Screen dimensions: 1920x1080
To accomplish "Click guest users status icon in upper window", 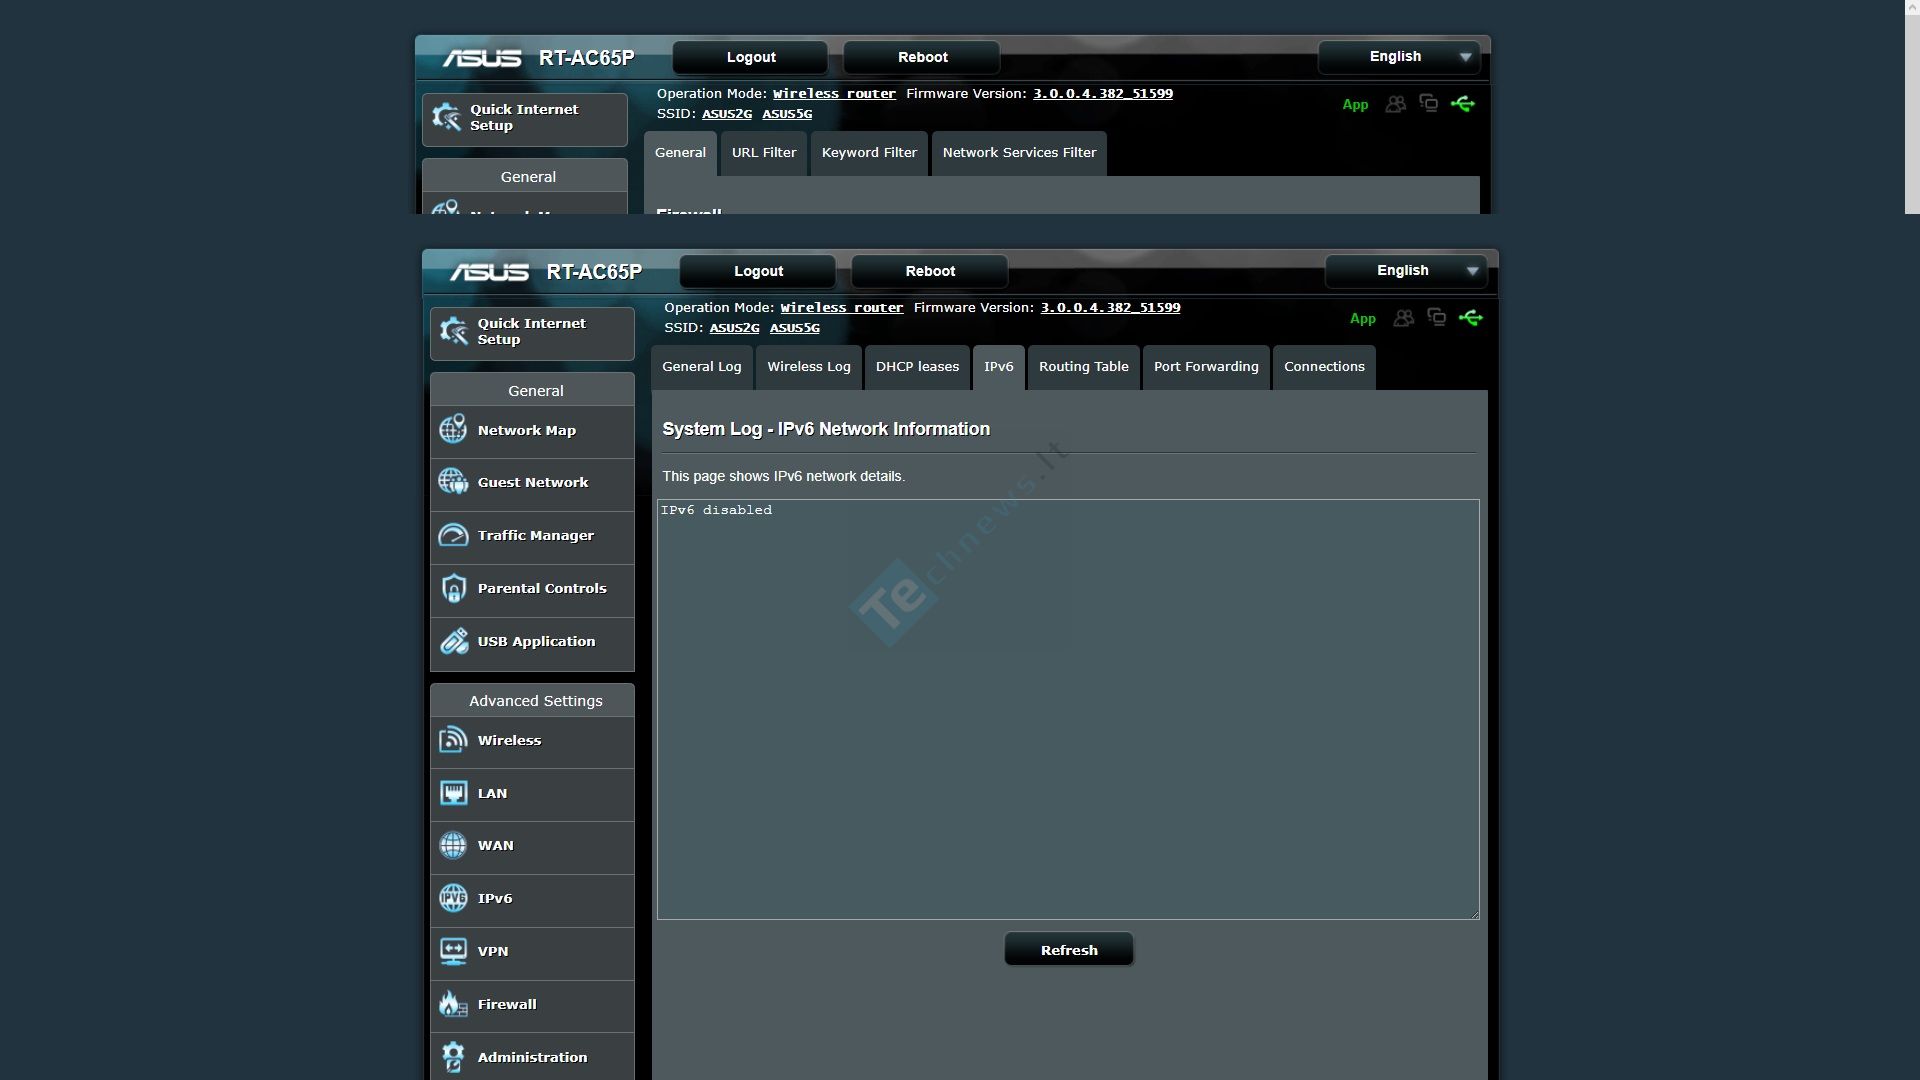I will pyautogui.click(x=1396, y=104).
